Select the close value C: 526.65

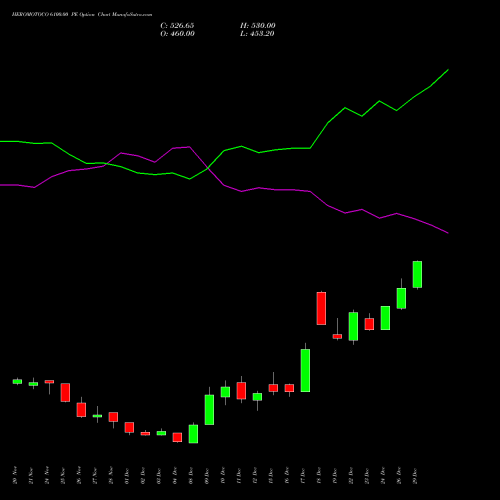point(177,26)
